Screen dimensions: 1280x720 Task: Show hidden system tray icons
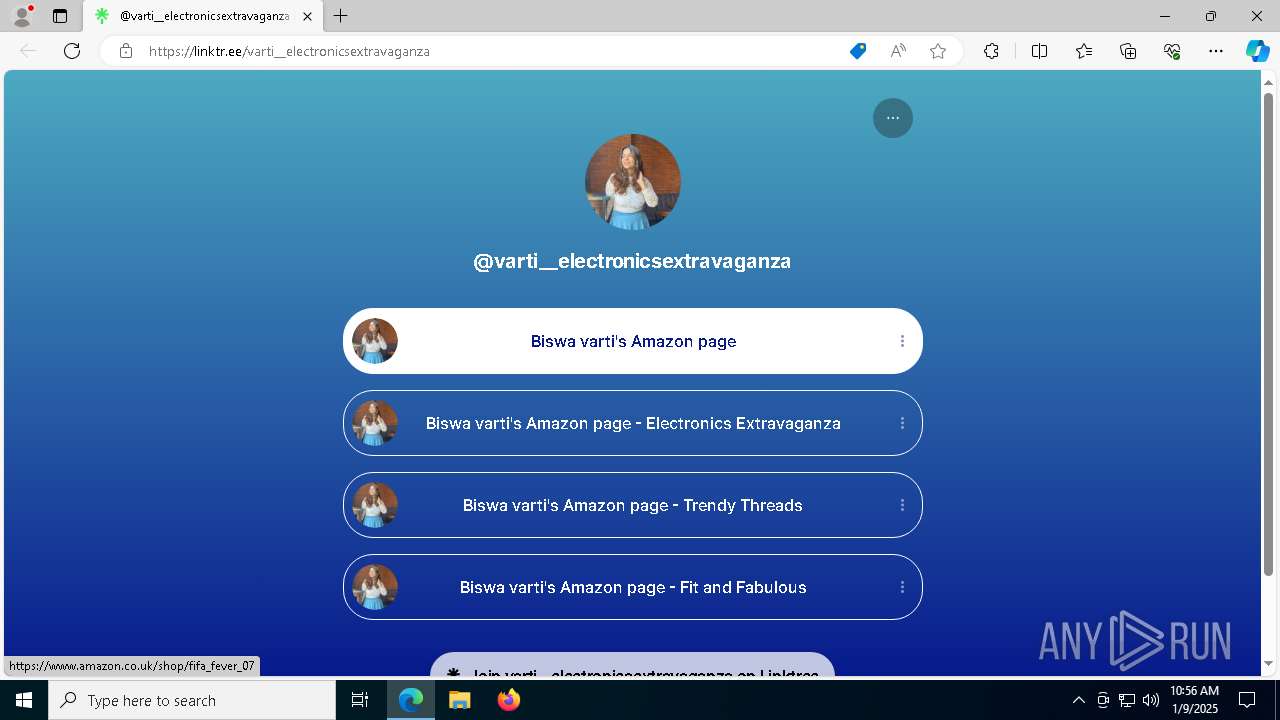[x=1078, y=700]
